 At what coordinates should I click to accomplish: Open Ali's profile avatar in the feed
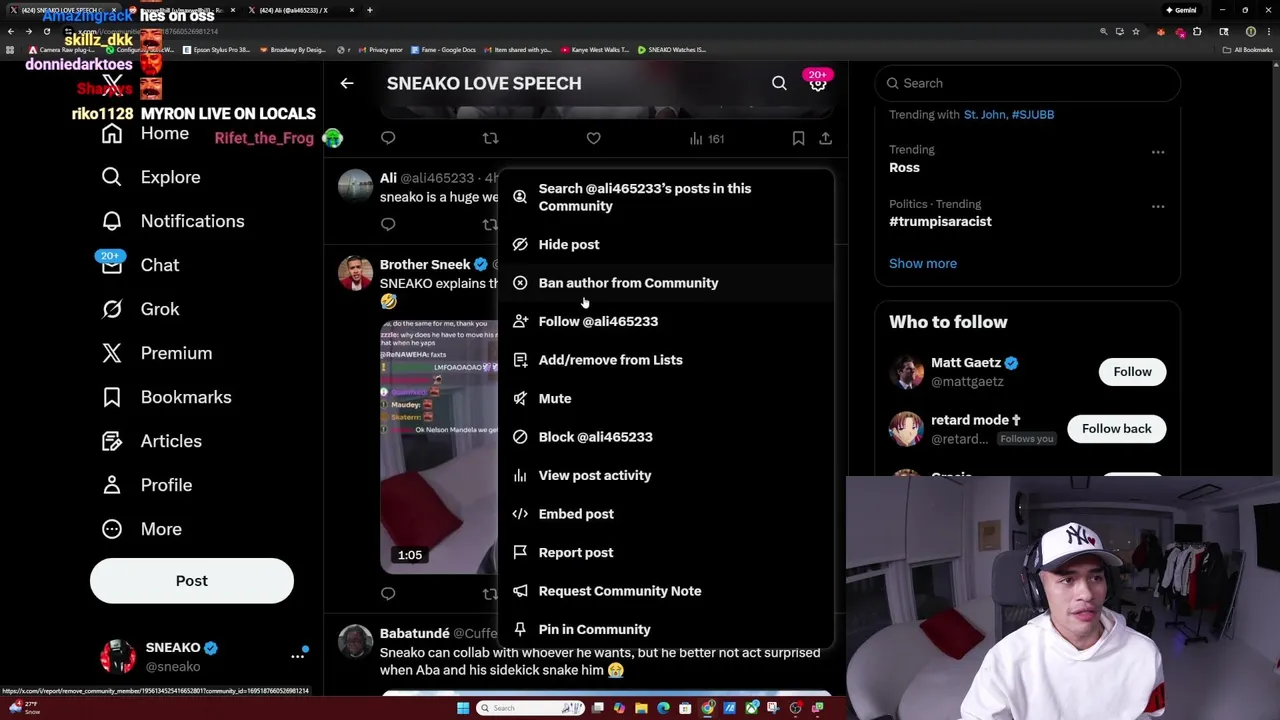[x=355, y=186]
